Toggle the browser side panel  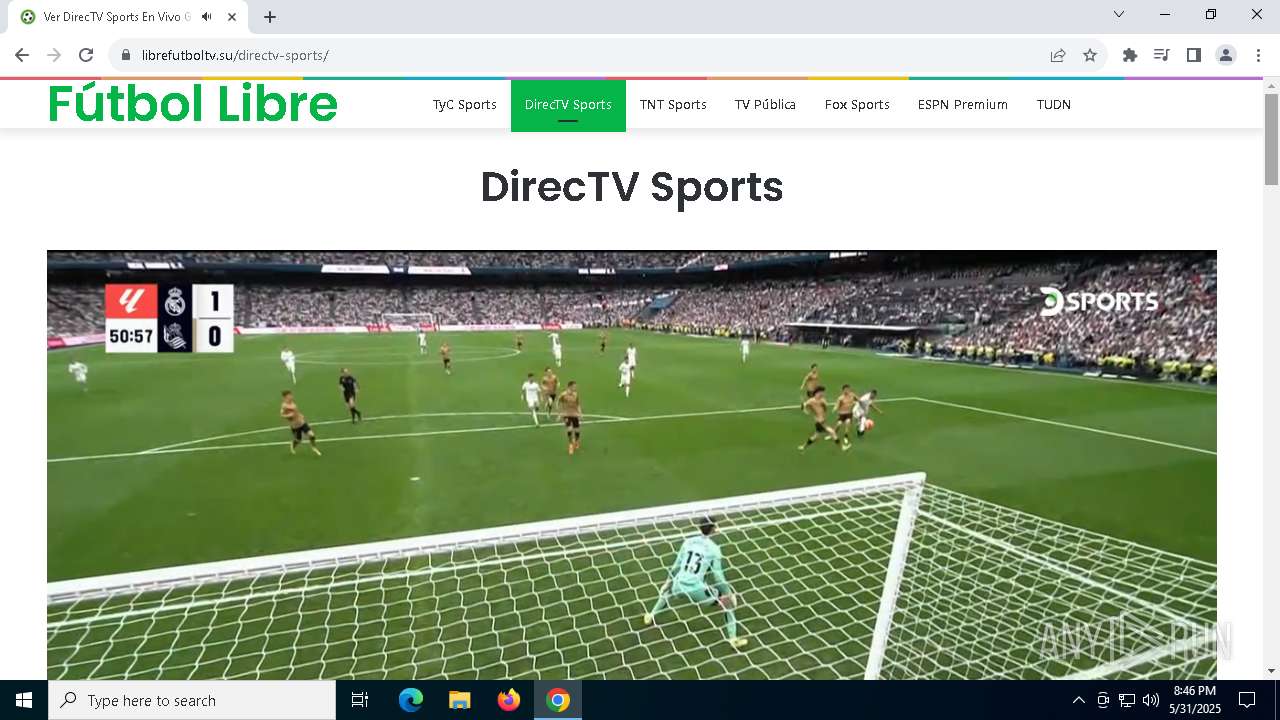[x=1194, y=55]
